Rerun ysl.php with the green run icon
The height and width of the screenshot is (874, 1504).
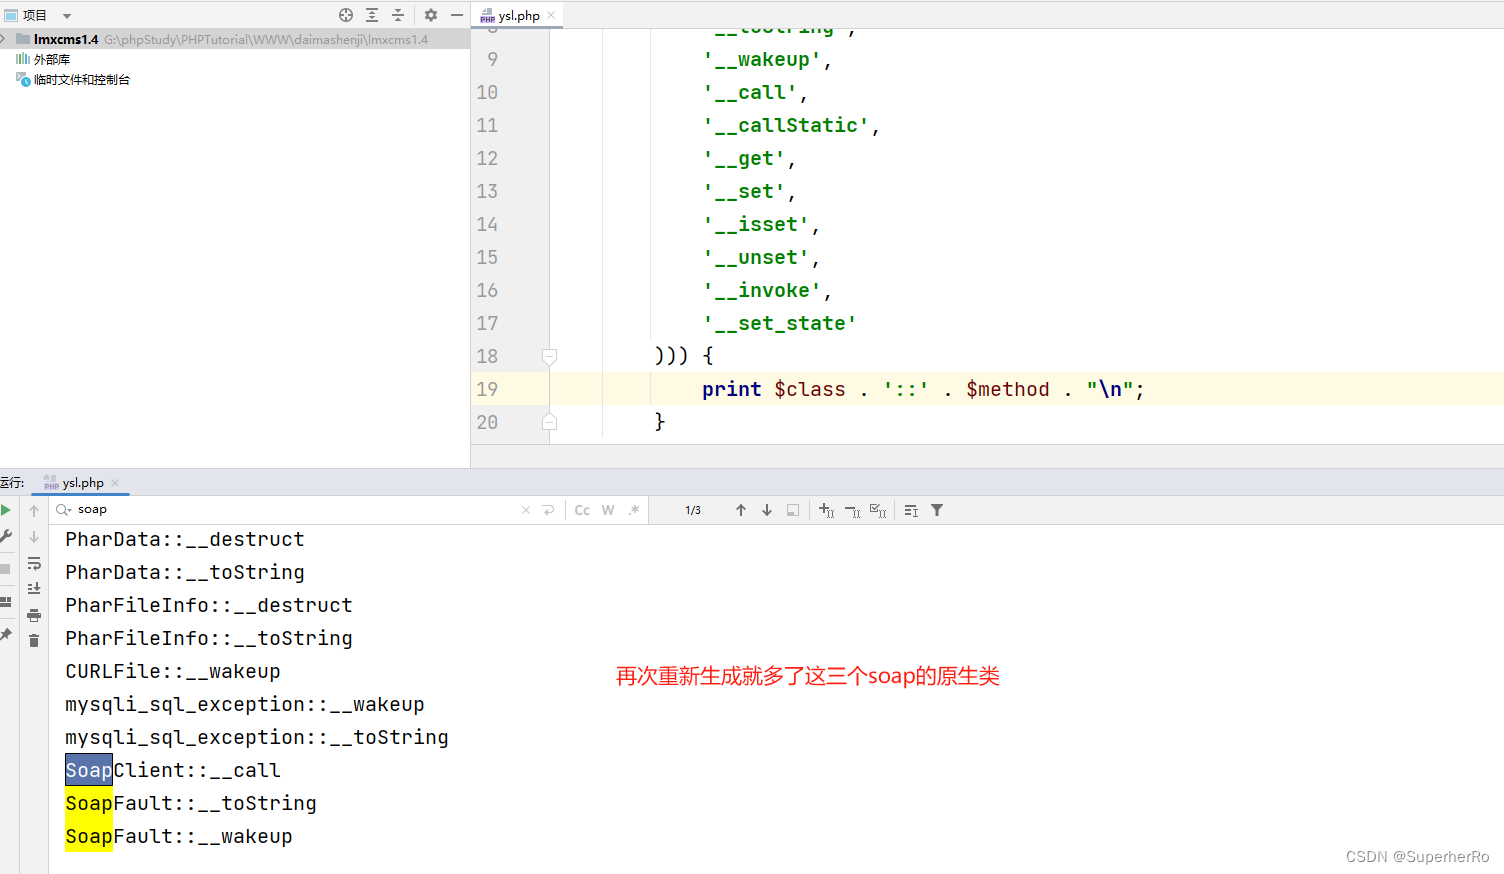[5, 510]
